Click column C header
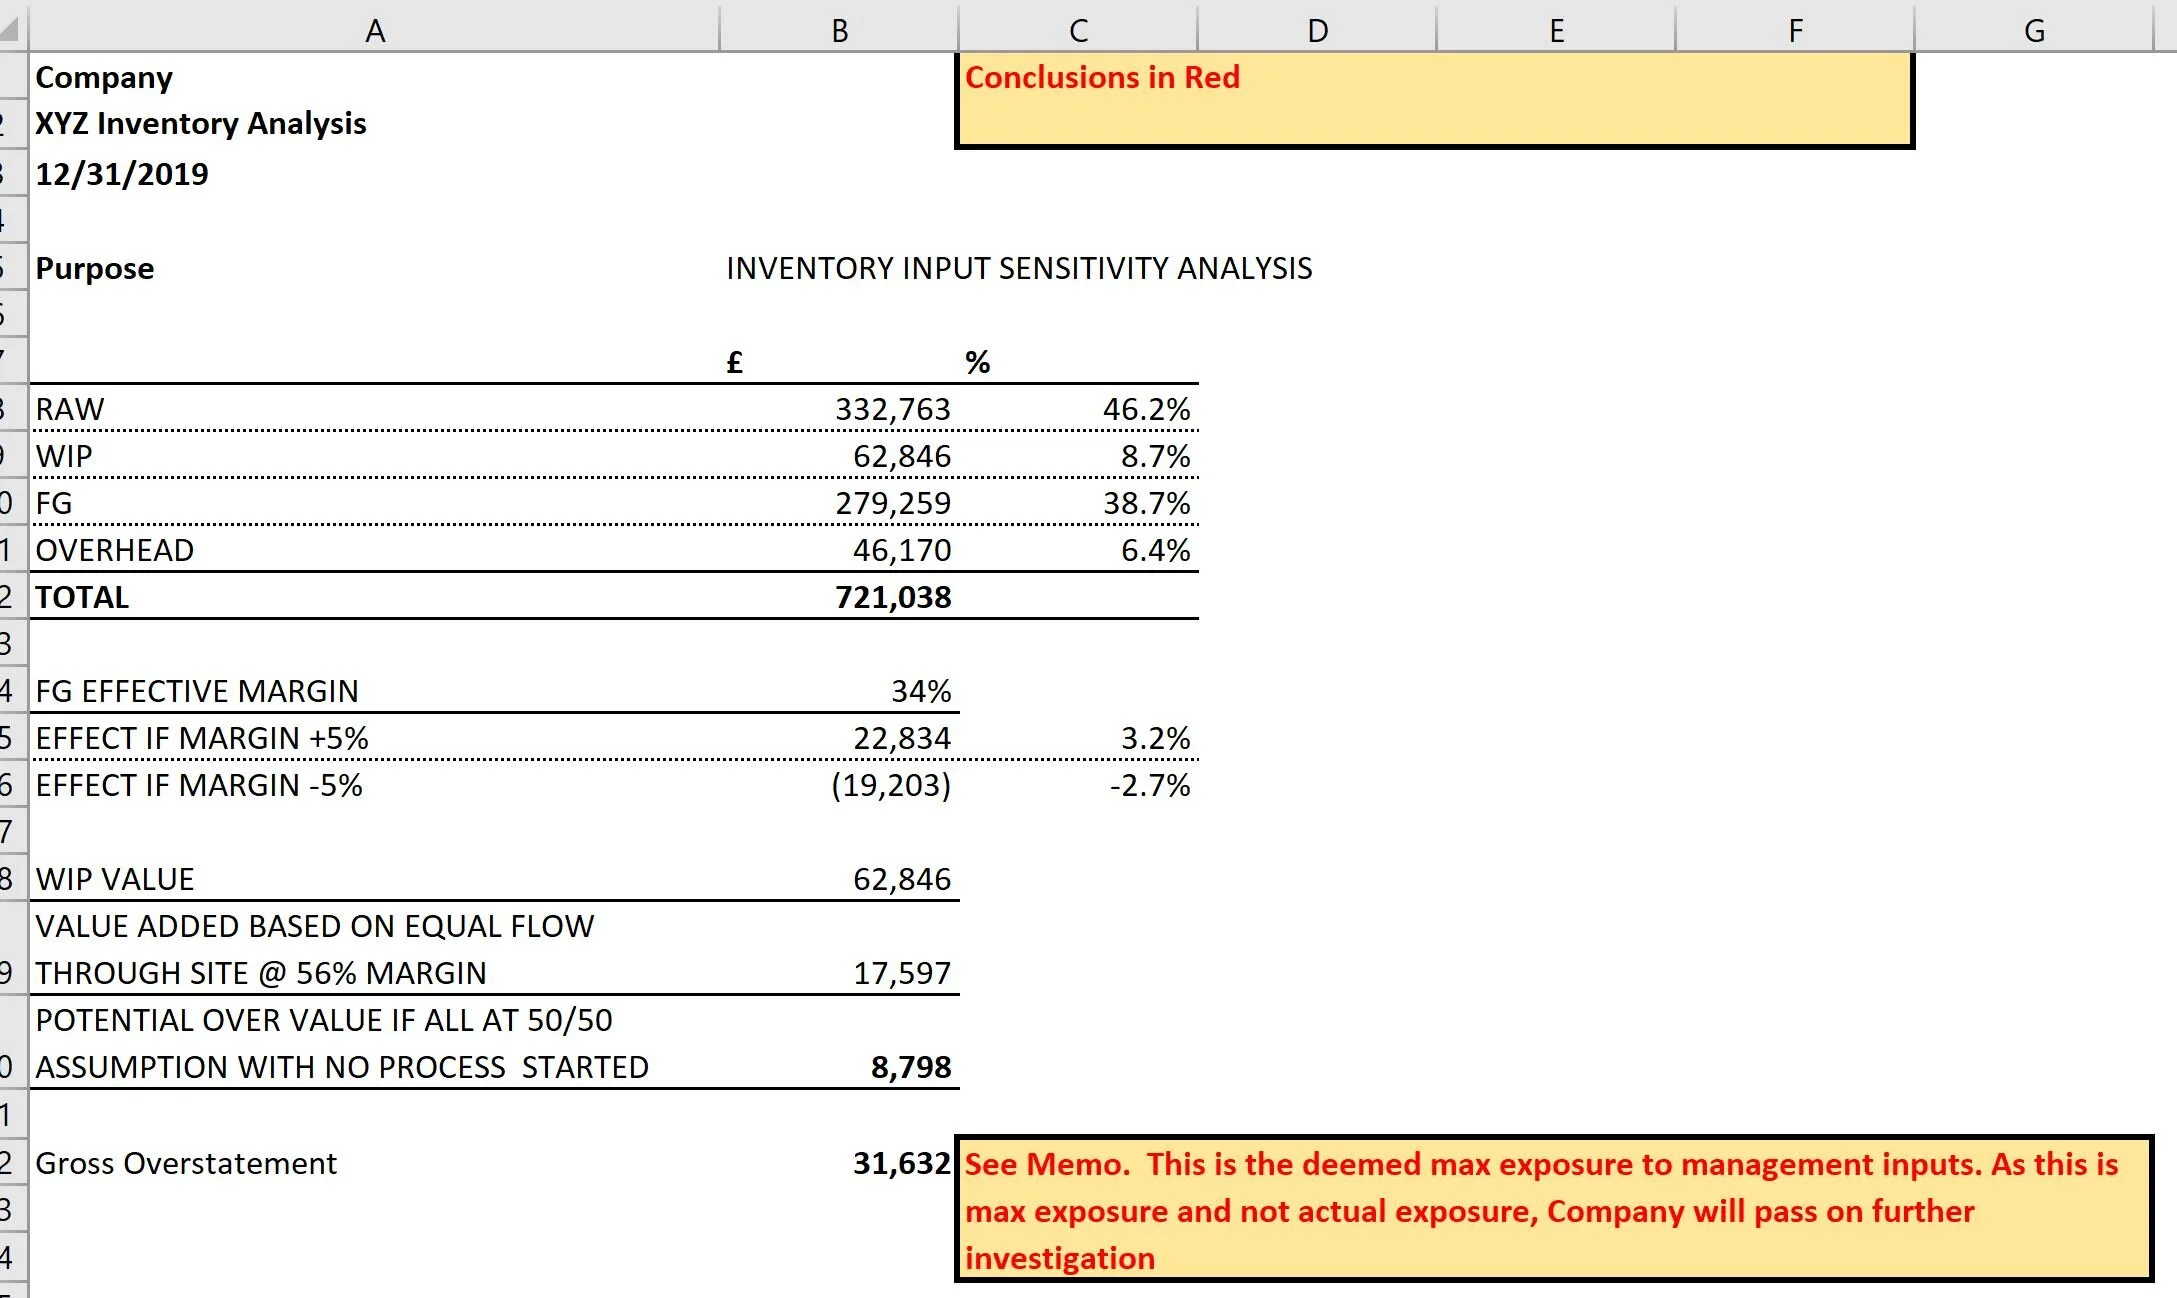Viewport: 2177px width, 1298px height. point(1078,30)
